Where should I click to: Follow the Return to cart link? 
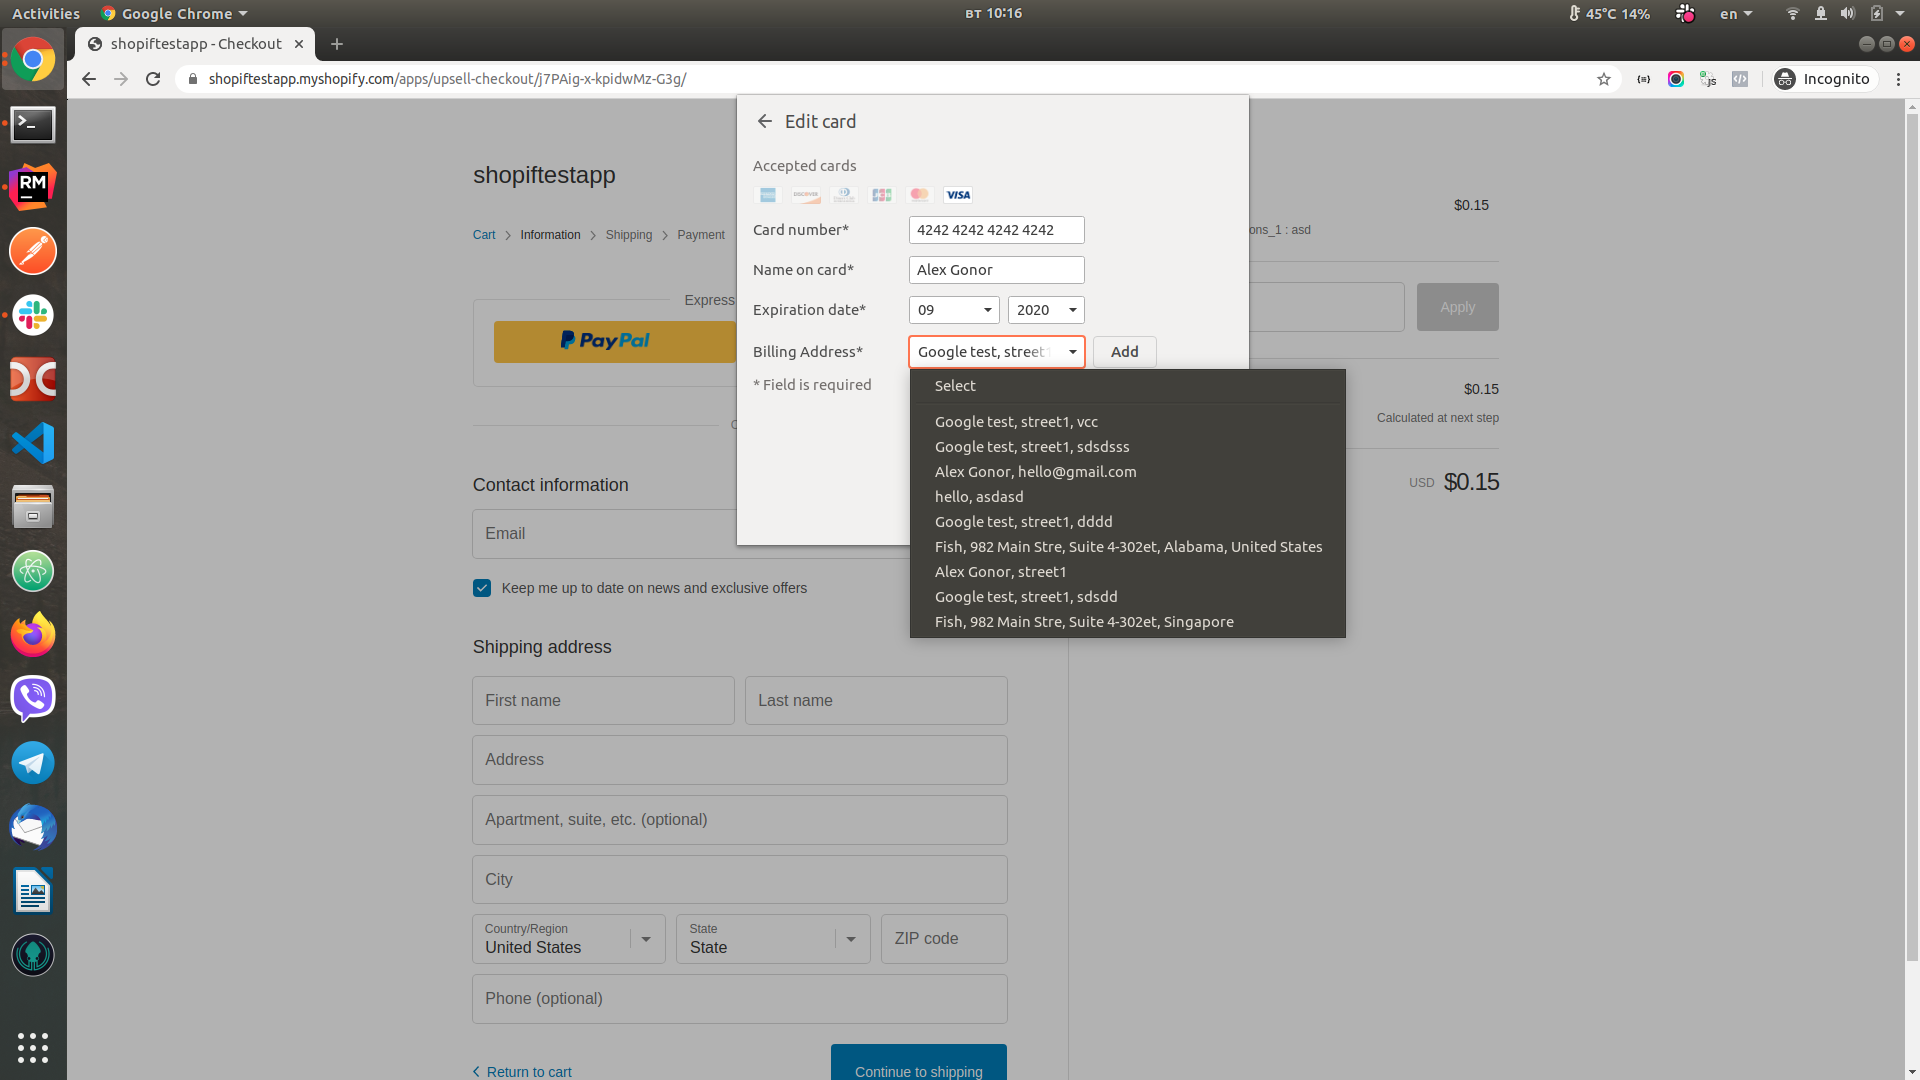522,1072
